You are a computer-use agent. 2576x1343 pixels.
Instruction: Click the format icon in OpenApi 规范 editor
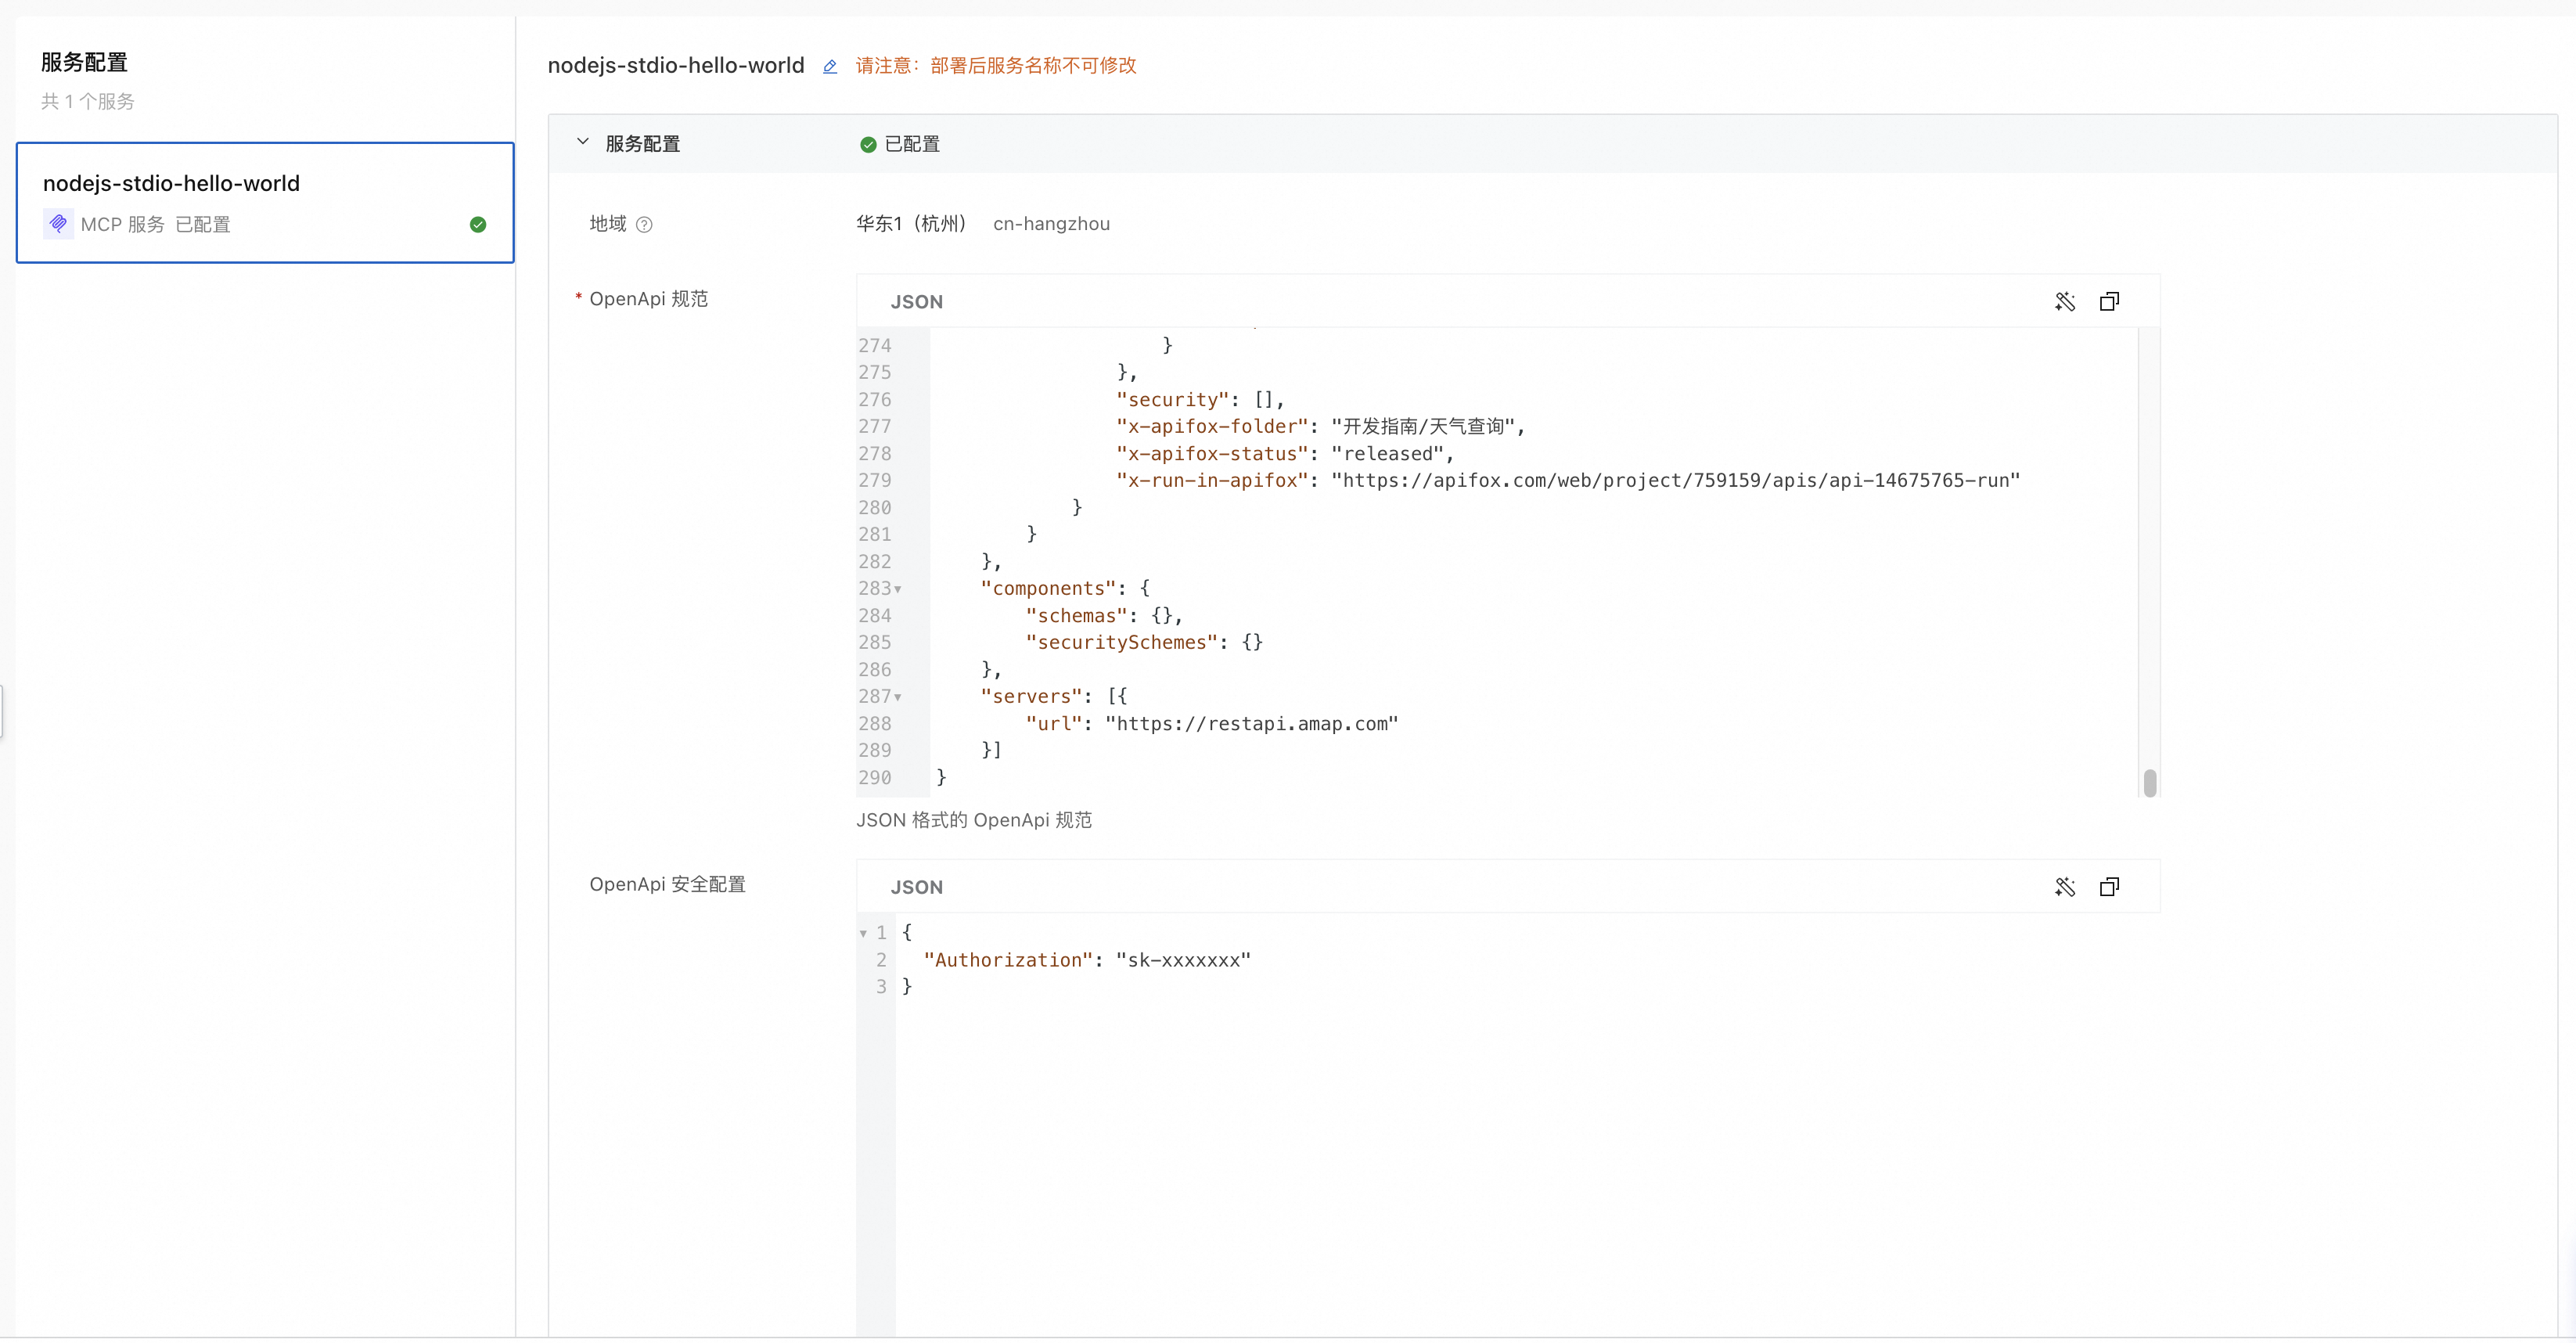(2065, 301)
